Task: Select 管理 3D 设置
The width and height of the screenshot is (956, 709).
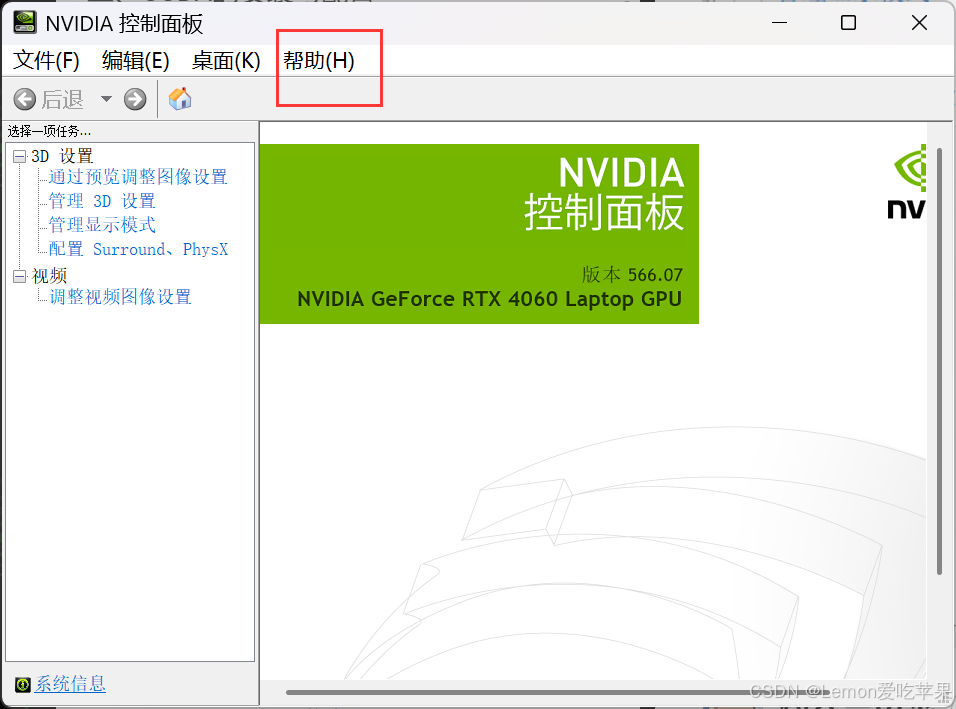Action: tap(102, 201)
